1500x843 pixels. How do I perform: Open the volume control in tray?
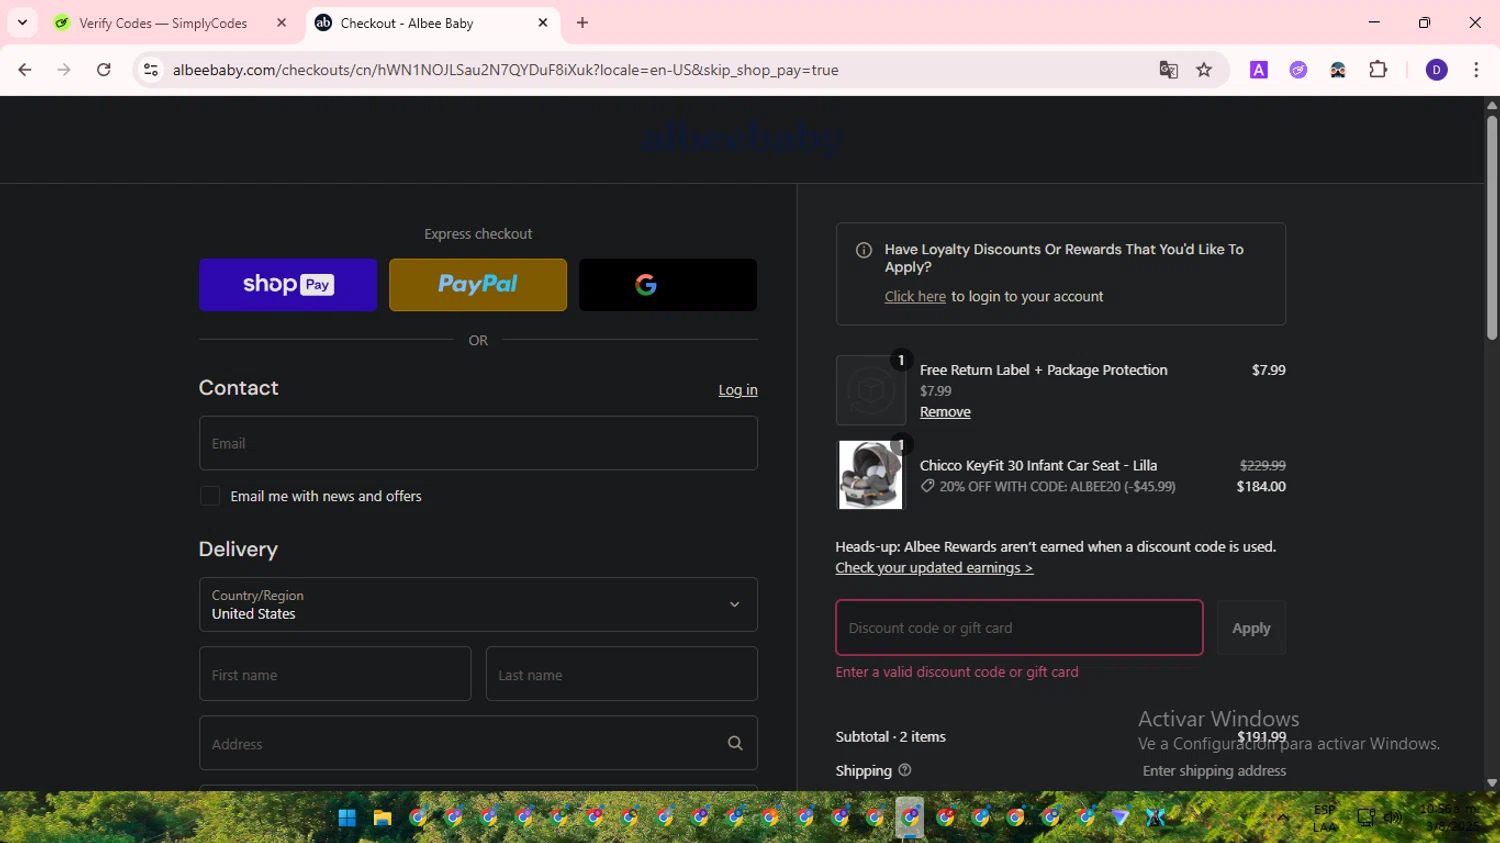(x=1392, y=818)
